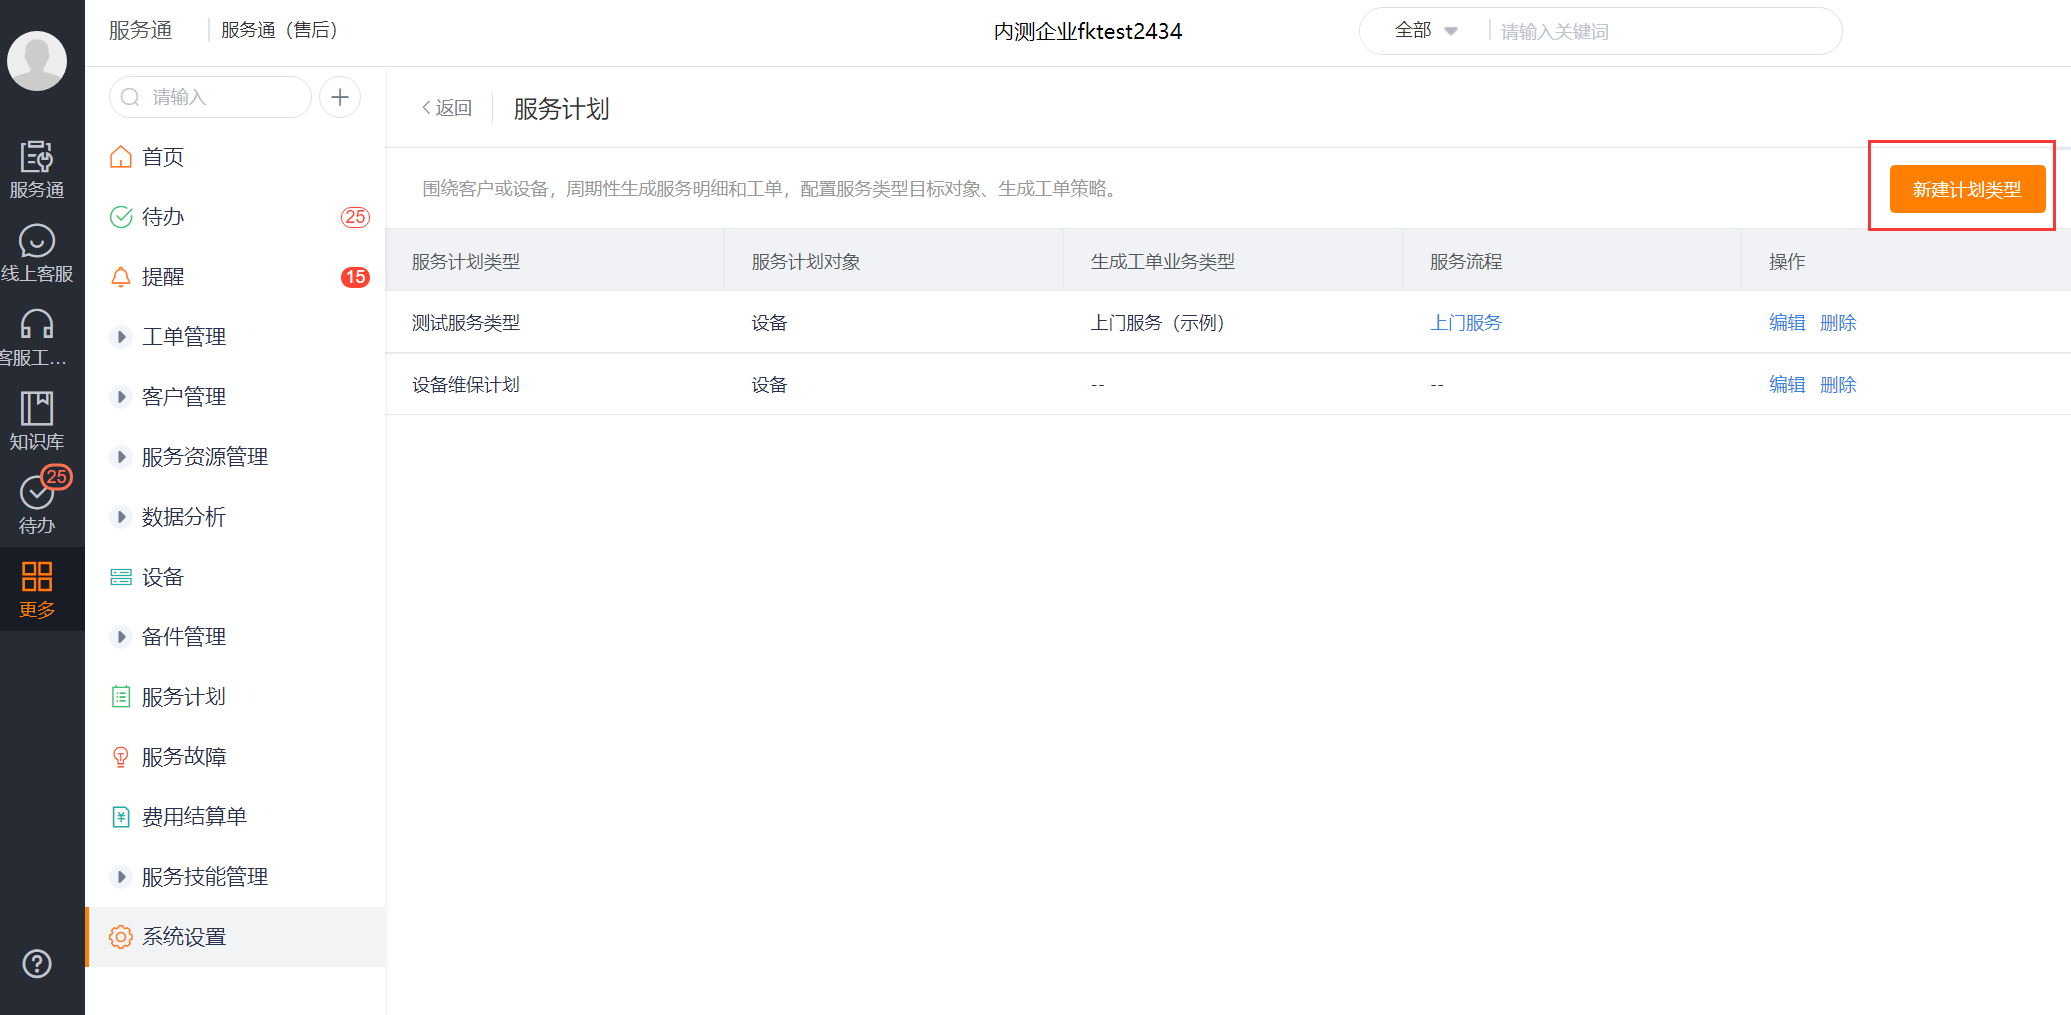Viewport: 2071px width, 1015px height.
Task: Click 生成工单业务类型 column header
Action: [x=1163, y=262]
